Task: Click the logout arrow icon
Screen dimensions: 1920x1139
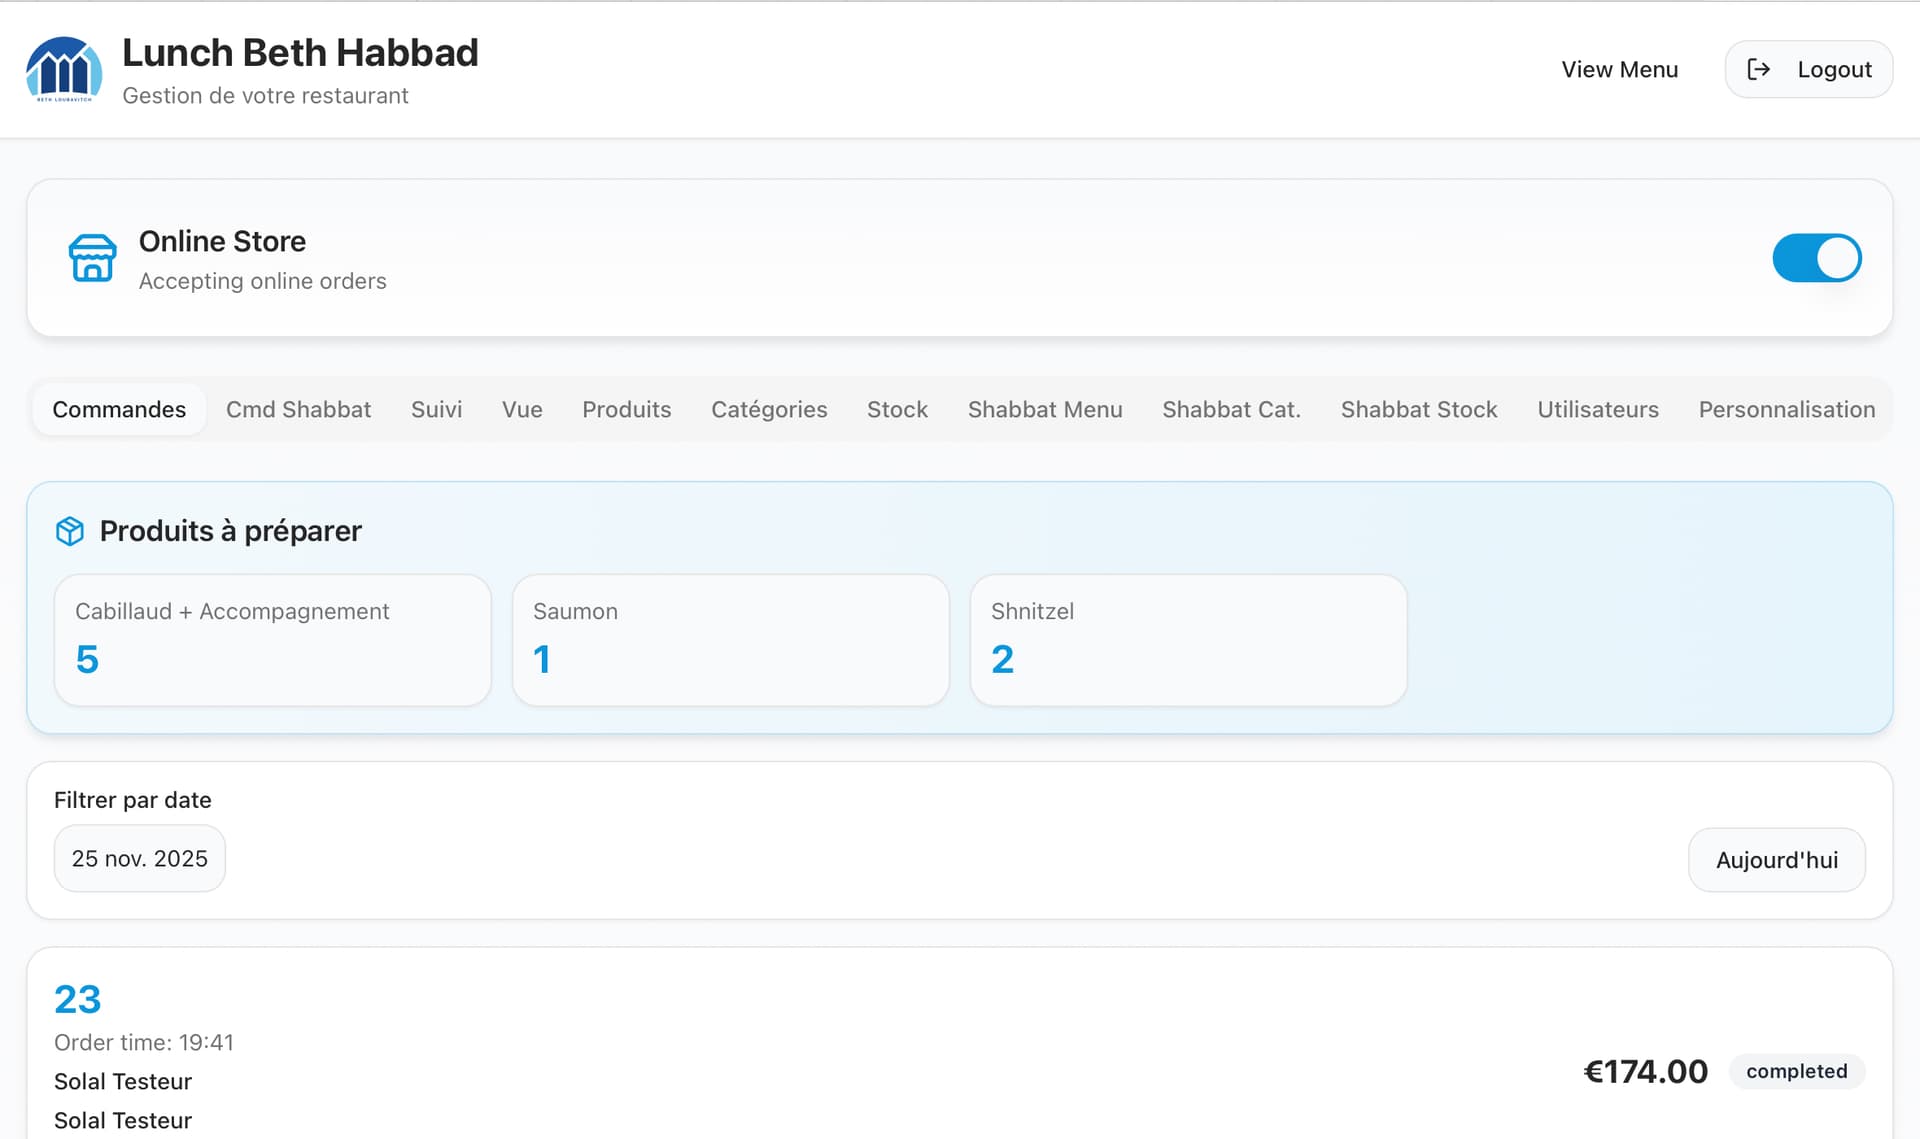Action: [x=1759, y=69]
